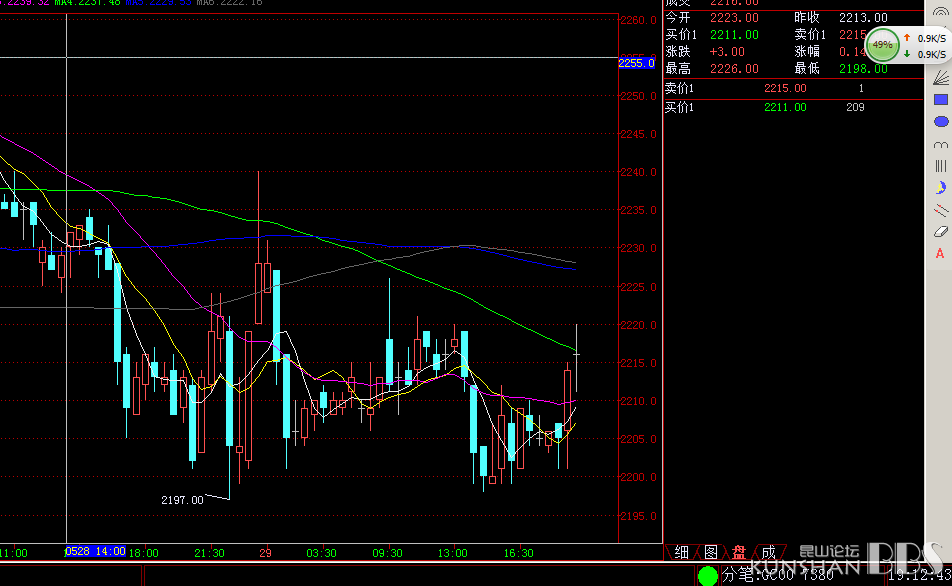This screenshot has width=952, height=586.
Task: Click the 最低 value 2198.00
Action: tap(863, 69)
